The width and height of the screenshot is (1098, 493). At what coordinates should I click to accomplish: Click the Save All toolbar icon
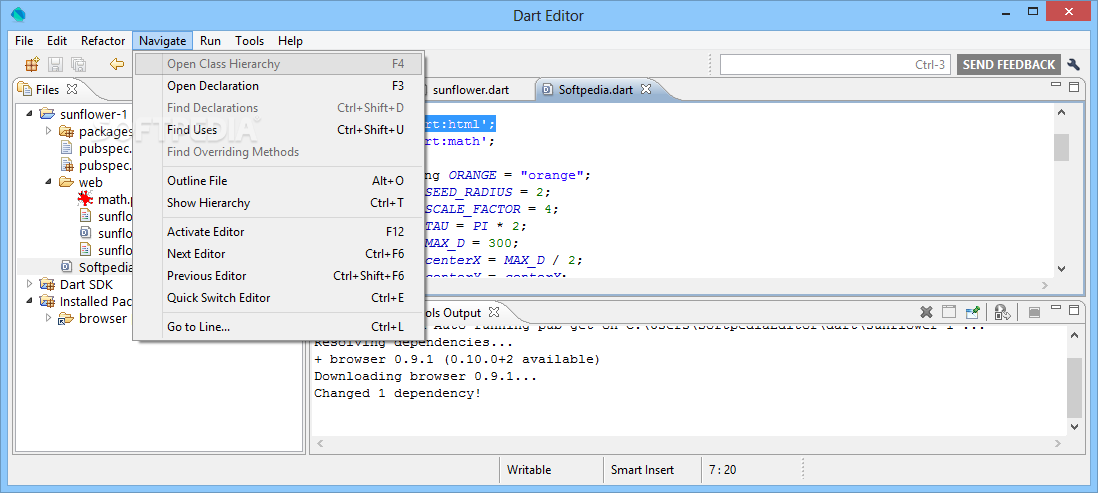tap(78, 65)
